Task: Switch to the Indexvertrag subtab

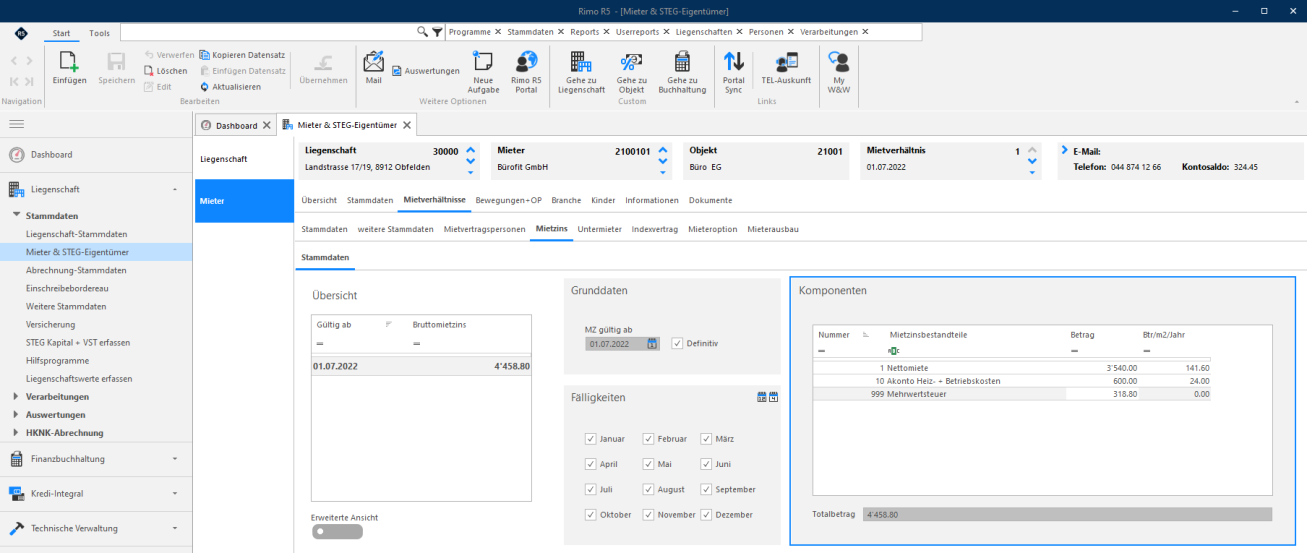Action: click(x=655, y=229)
